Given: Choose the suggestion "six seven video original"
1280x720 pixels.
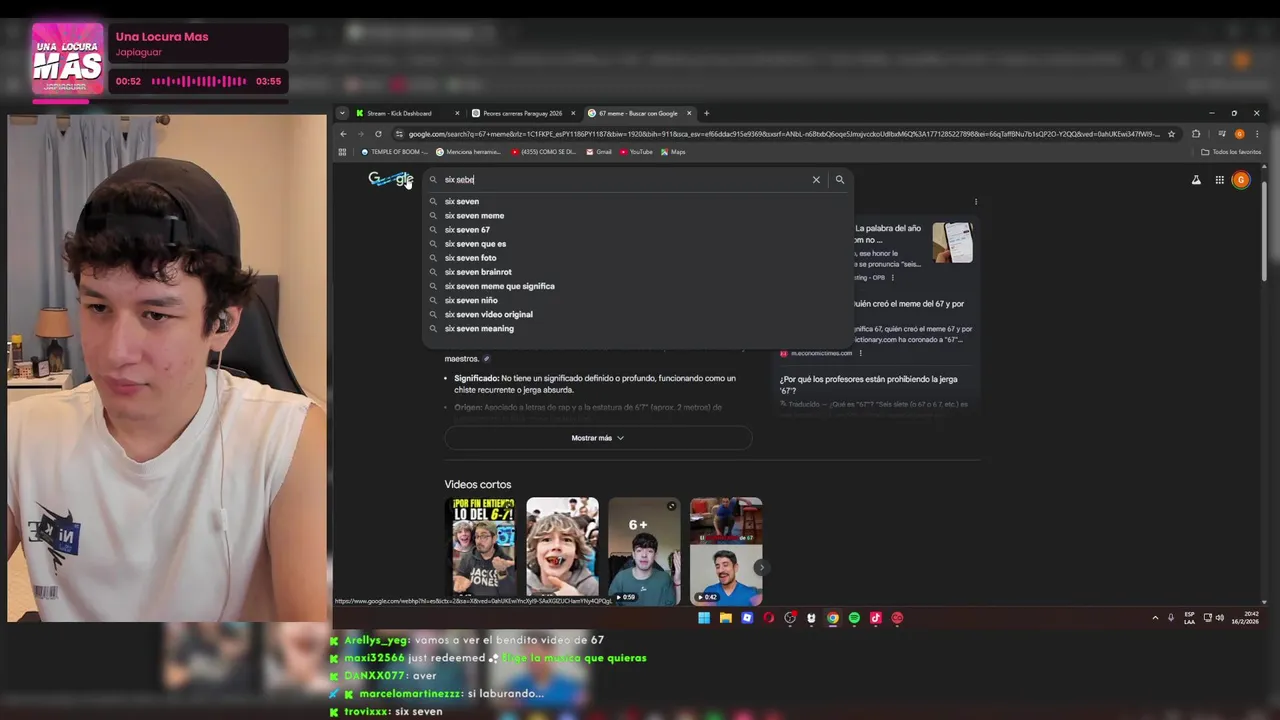Looking at the screenshot, I should tap(638, 314).
